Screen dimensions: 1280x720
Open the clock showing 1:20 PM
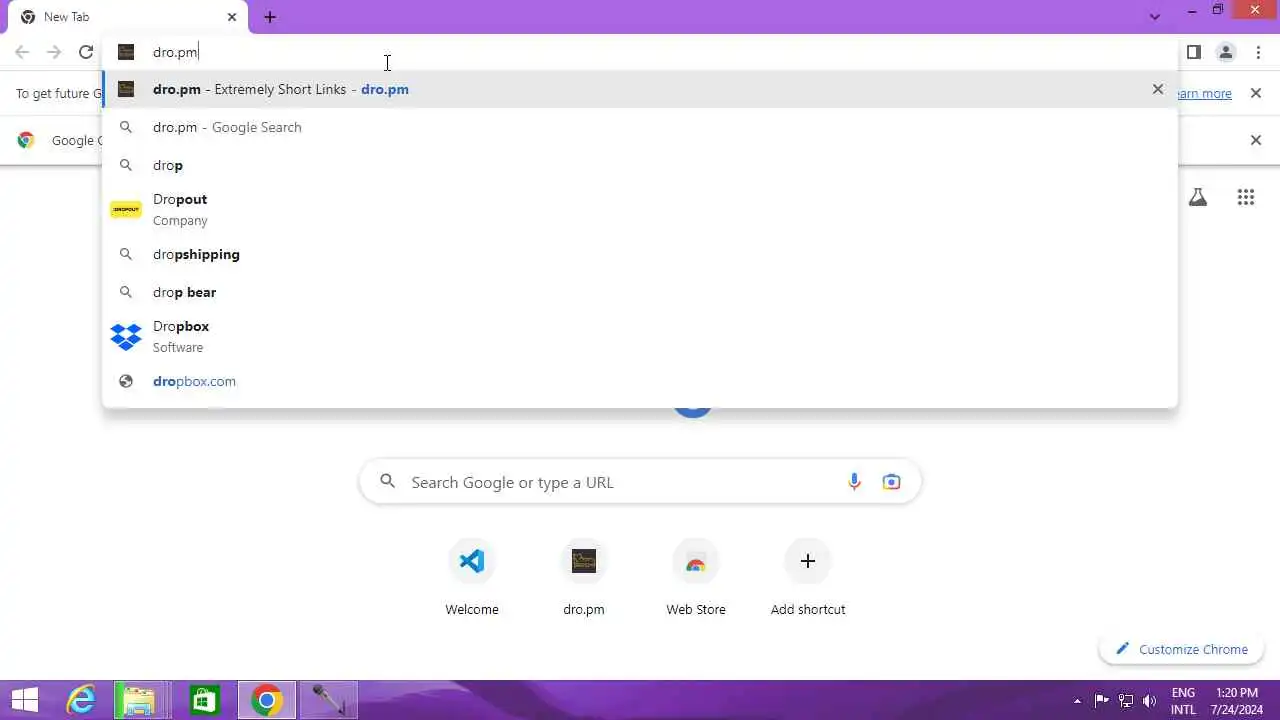1237,701
